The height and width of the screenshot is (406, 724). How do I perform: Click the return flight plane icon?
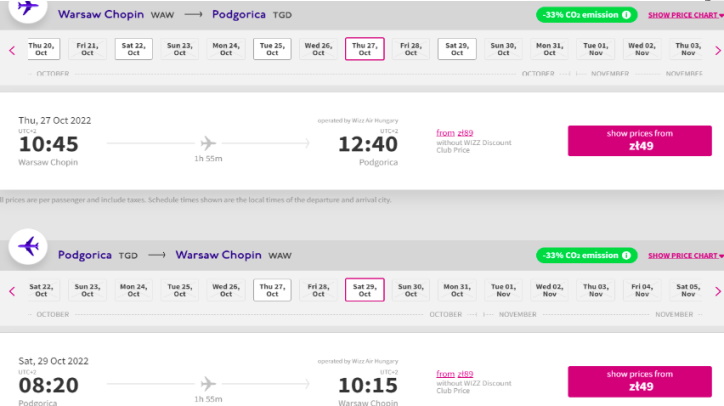pos(28,246)
